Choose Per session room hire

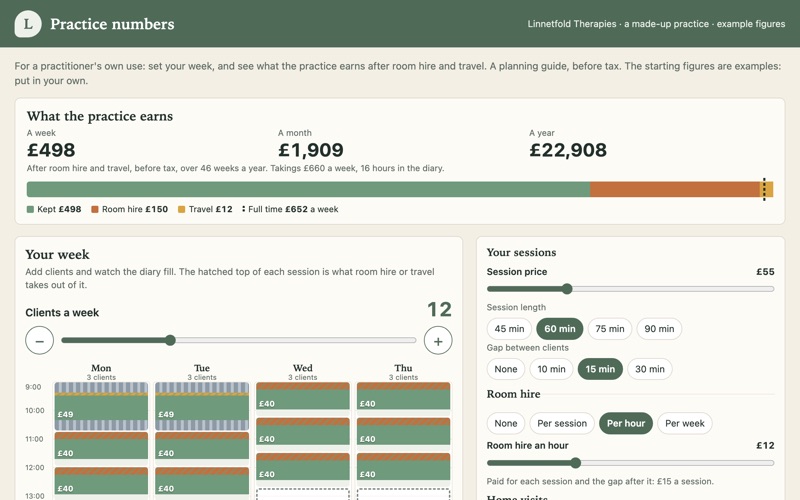coord(562,423)
